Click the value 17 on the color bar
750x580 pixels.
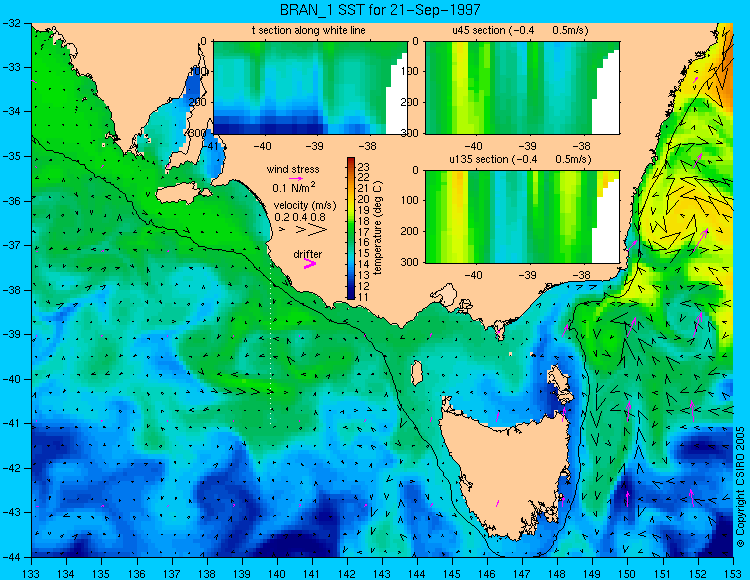point(363,232)
